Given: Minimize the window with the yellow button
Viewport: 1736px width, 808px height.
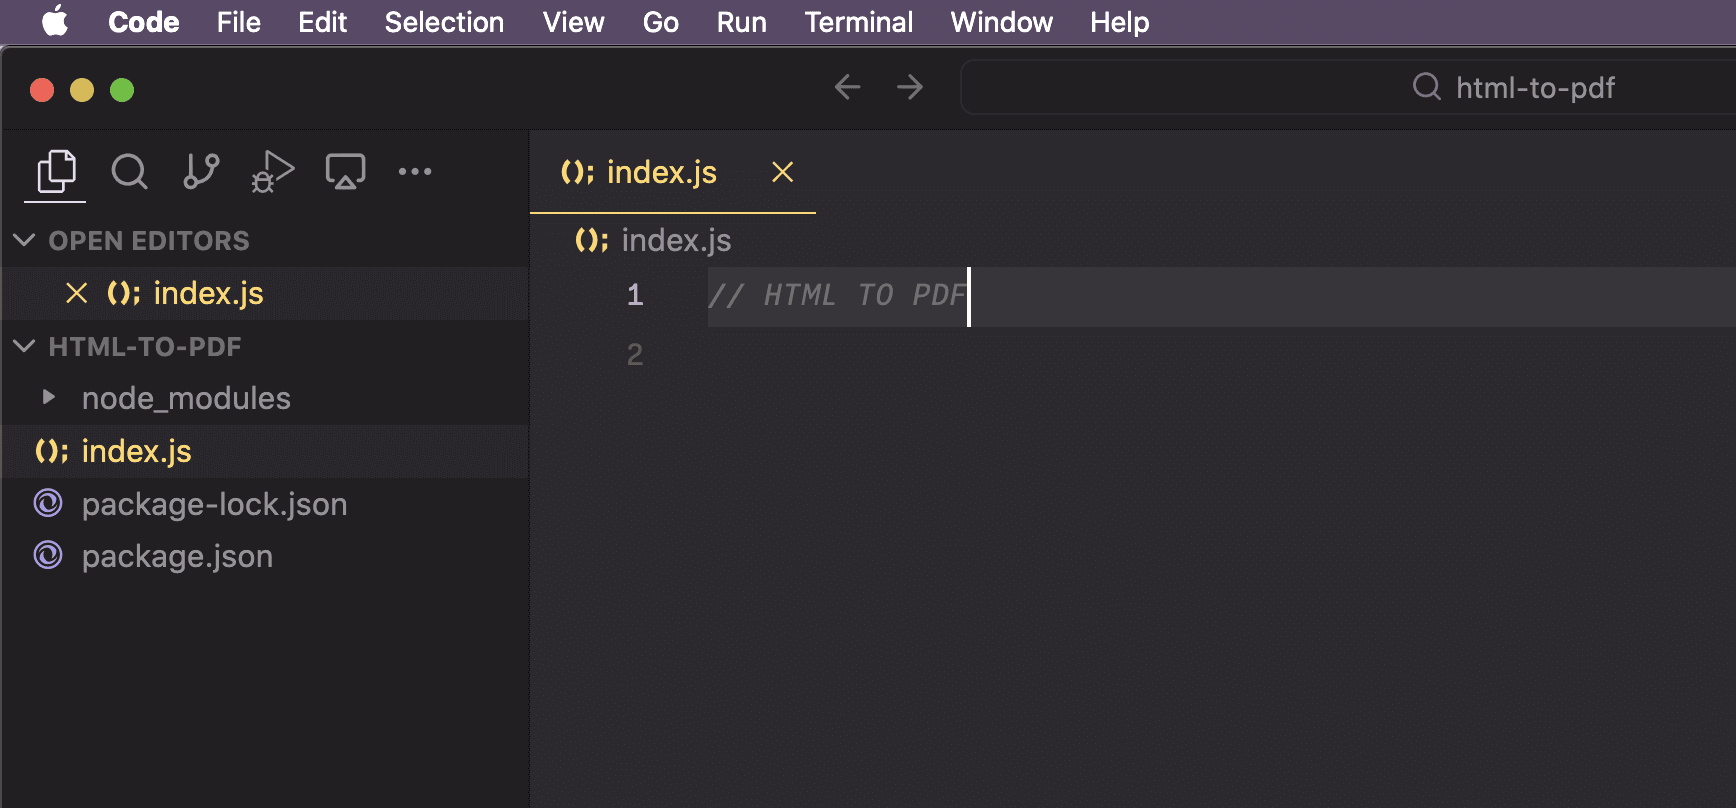Looking at the screenshot, I should click(x=82, y=90).
